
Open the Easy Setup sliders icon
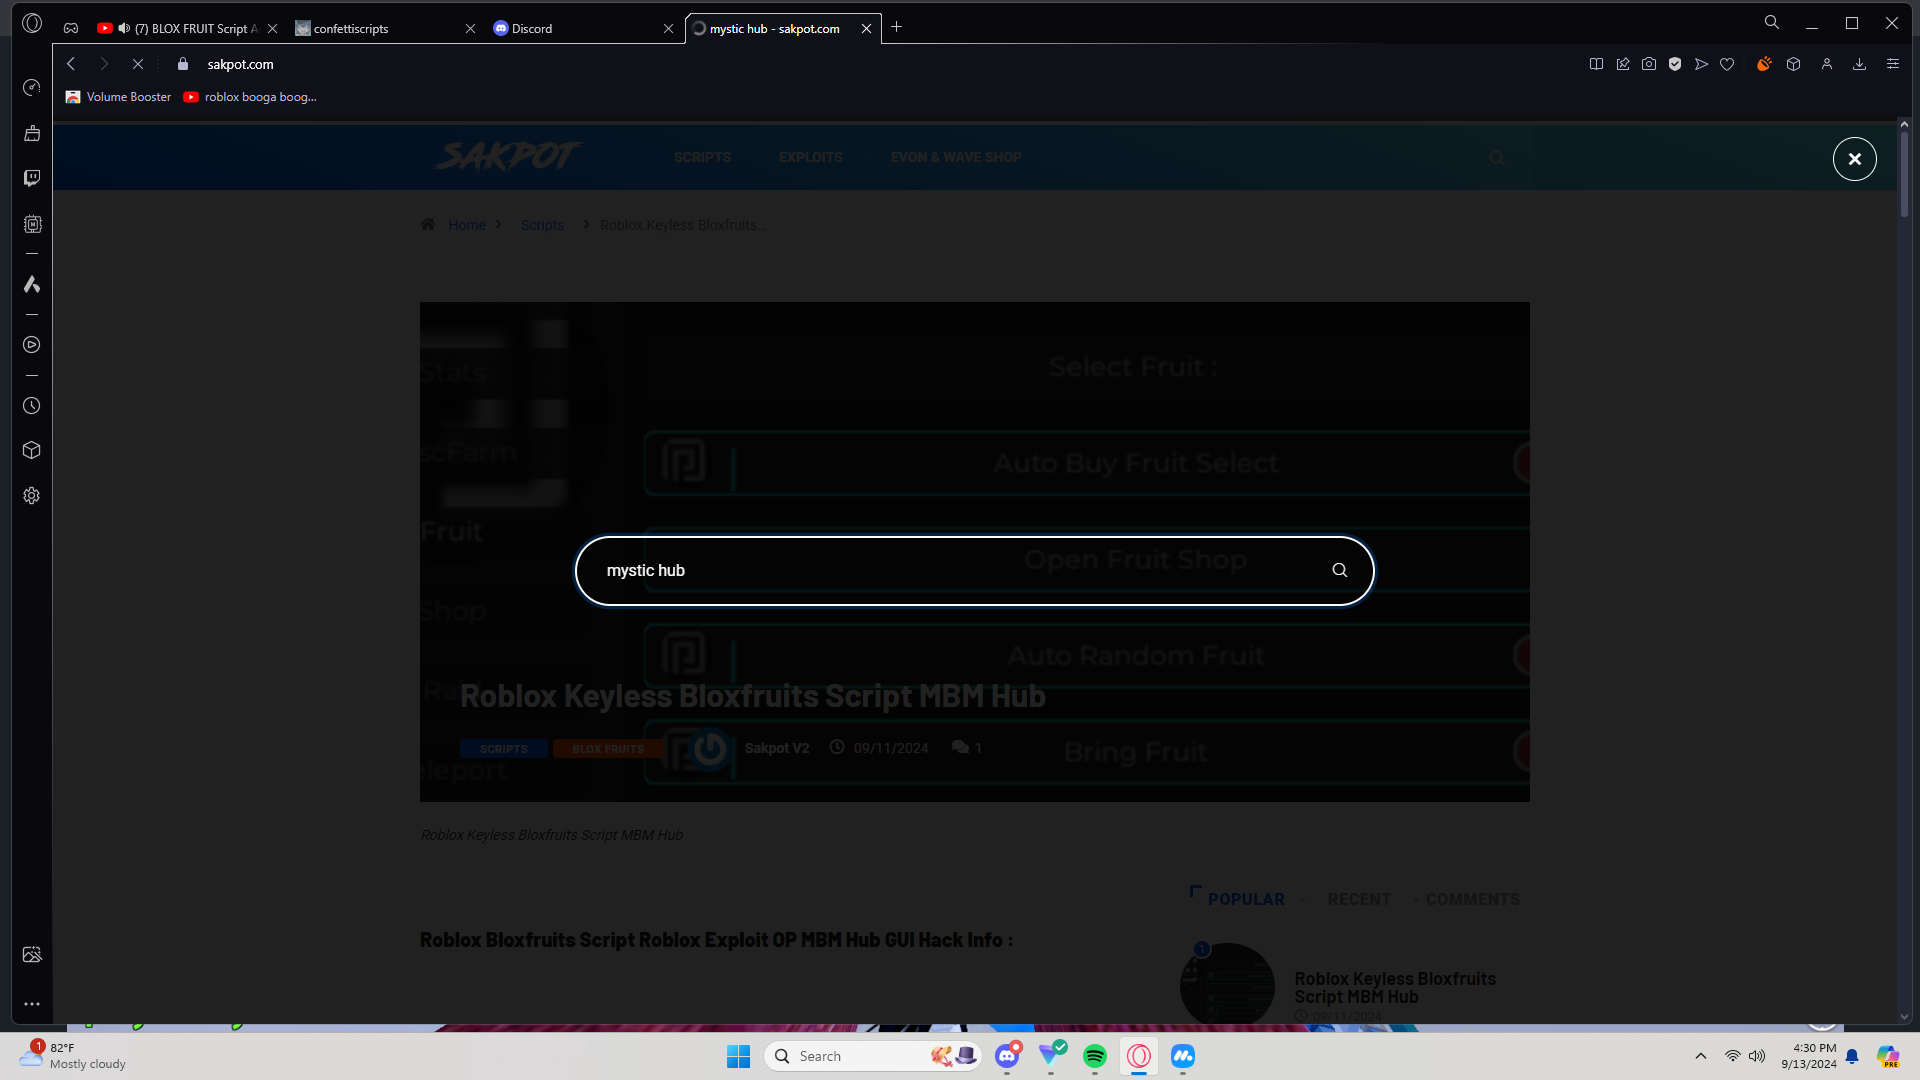point(1893,64)
